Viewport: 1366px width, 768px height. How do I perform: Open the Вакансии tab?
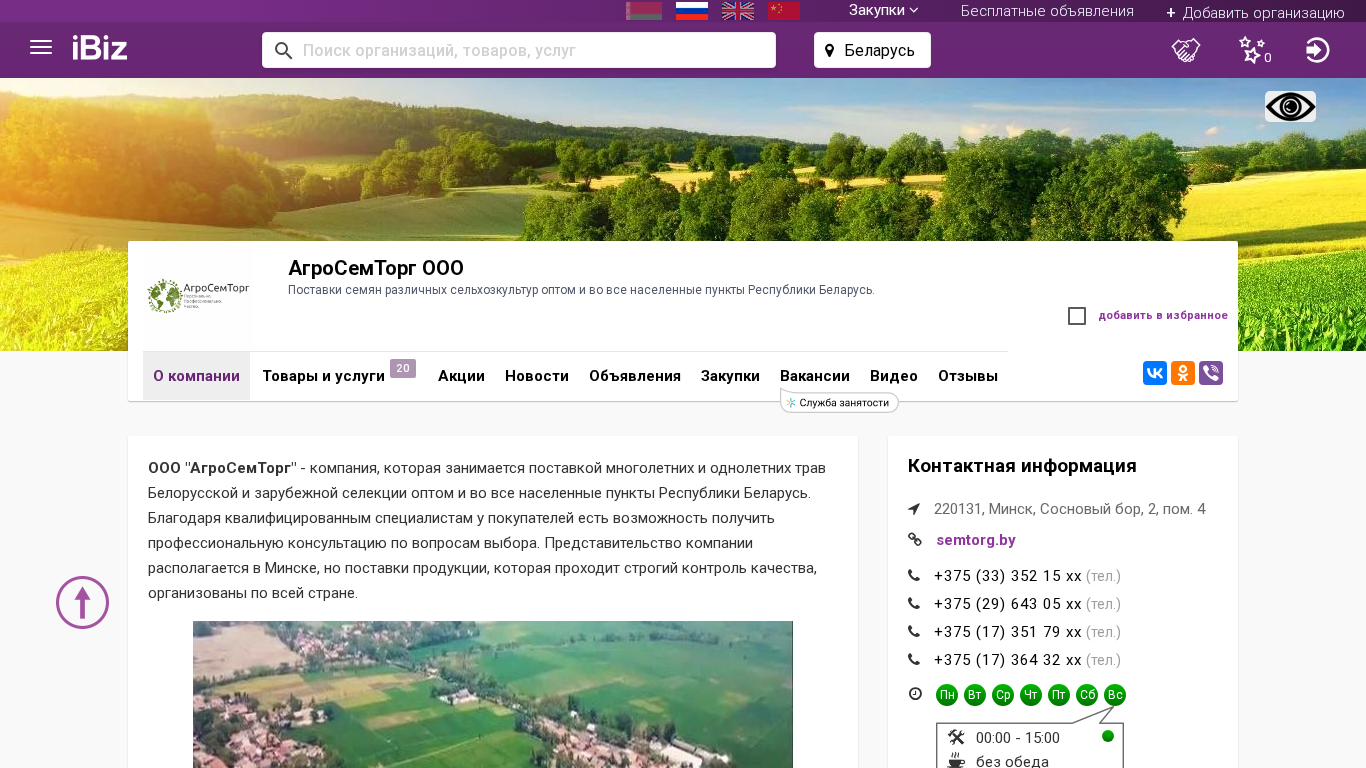pyautogui.click(x=815, y=376)
